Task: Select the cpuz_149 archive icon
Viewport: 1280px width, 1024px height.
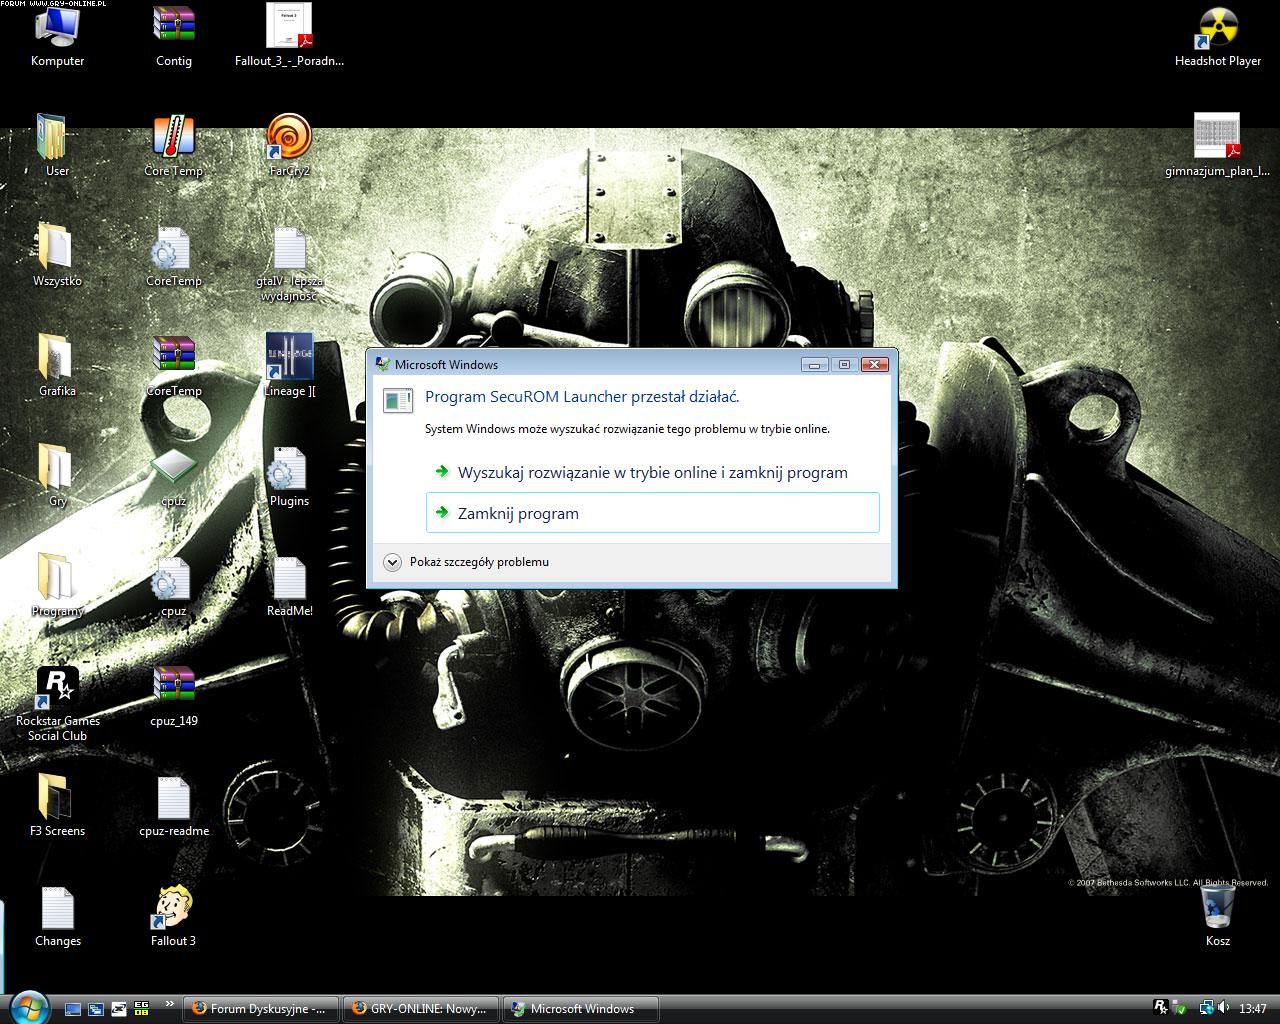Action: coord(173,696)
